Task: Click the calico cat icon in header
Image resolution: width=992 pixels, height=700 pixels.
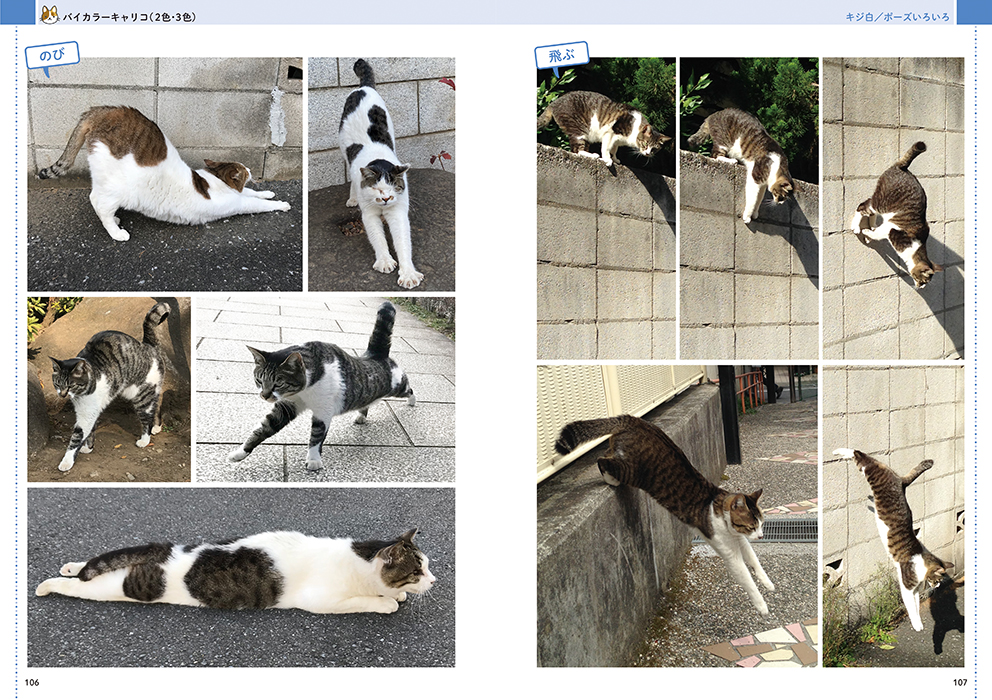Action: pos(49,15)
